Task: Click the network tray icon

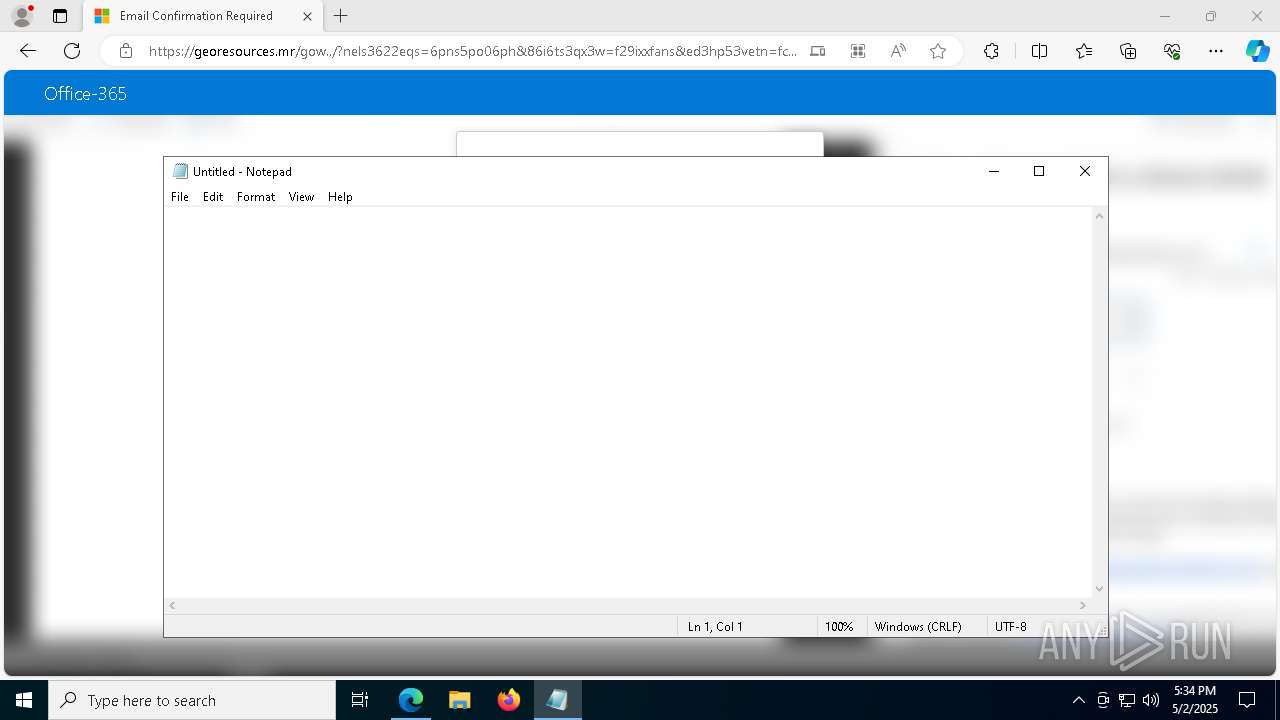Action: point(1127,700)
